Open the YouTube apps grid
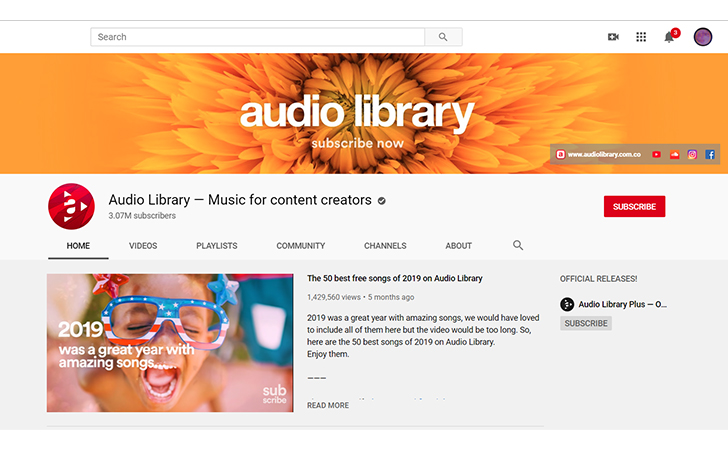 pos(641,37)
